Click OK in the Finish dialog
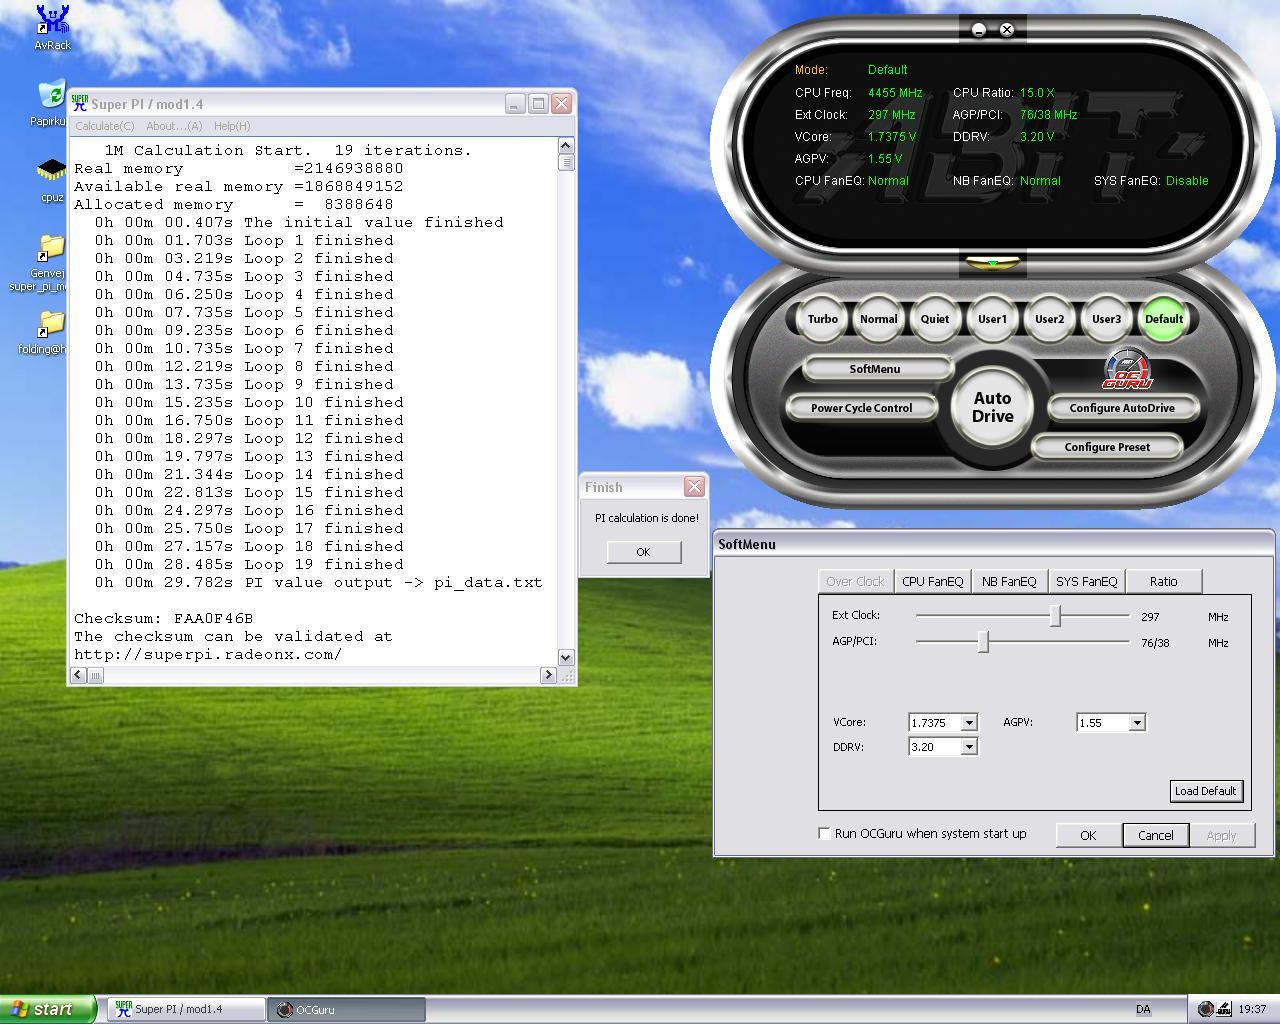Viewport: 1280px width, 1024px height. 643,552
